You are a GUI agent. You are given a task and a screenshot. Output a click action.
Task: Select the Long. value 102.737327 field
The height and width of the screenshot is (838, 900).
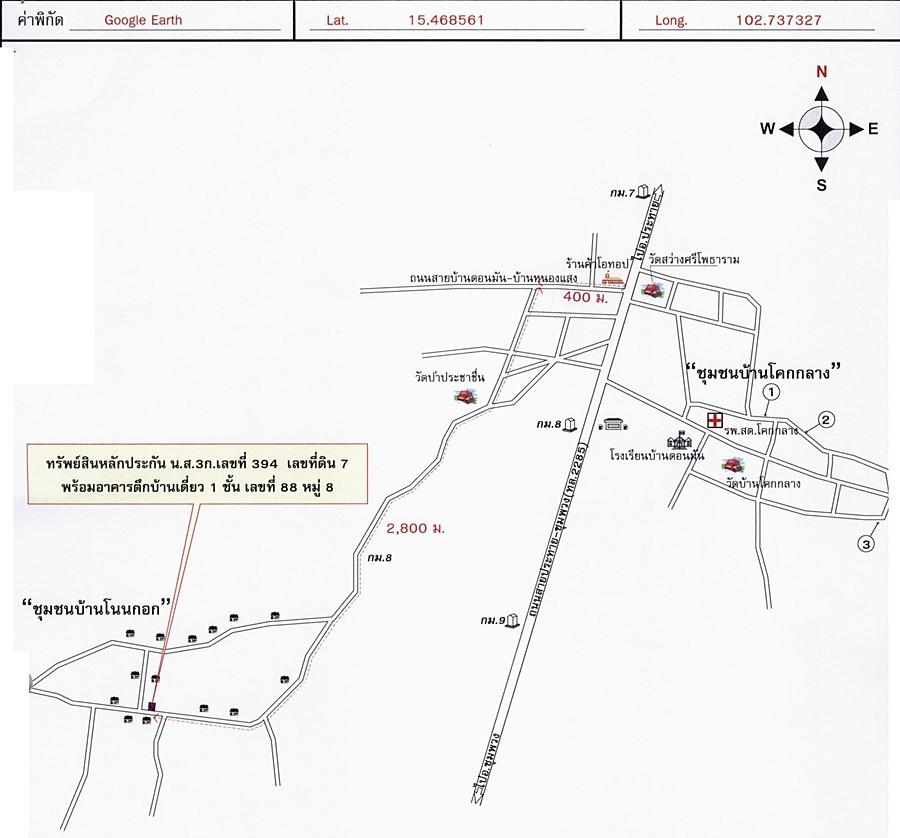coord(778,20)
